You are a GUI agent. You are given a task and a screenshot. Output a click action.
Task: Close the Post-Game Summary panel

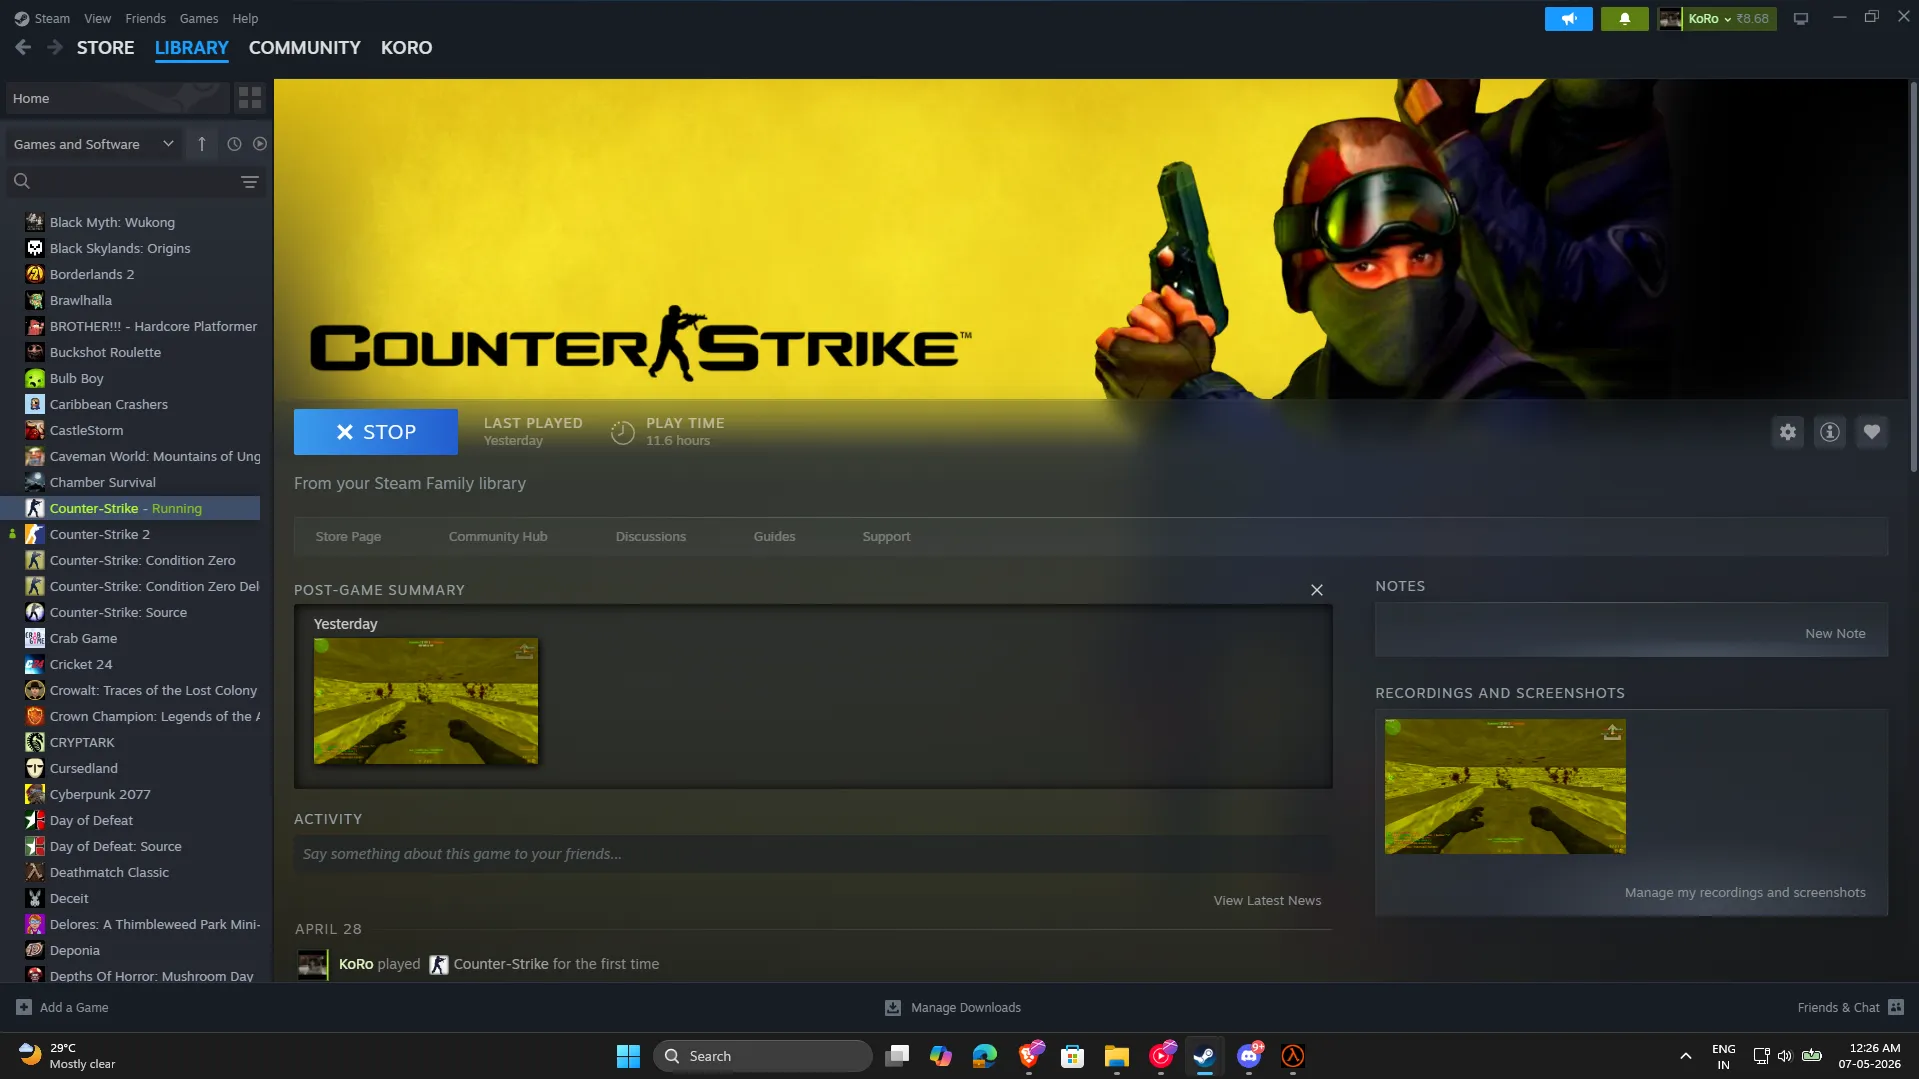point(1317,590)
